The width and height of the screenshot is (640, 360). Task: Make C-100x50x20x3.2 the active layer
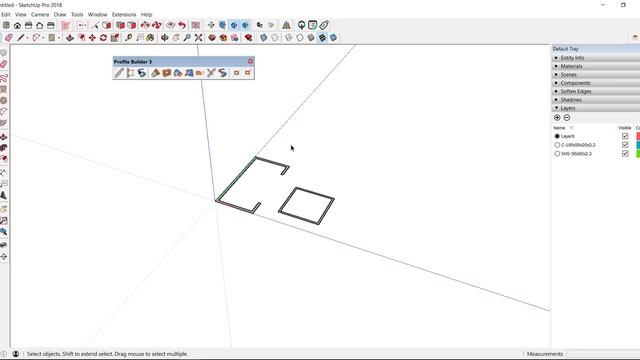[557, 145]
